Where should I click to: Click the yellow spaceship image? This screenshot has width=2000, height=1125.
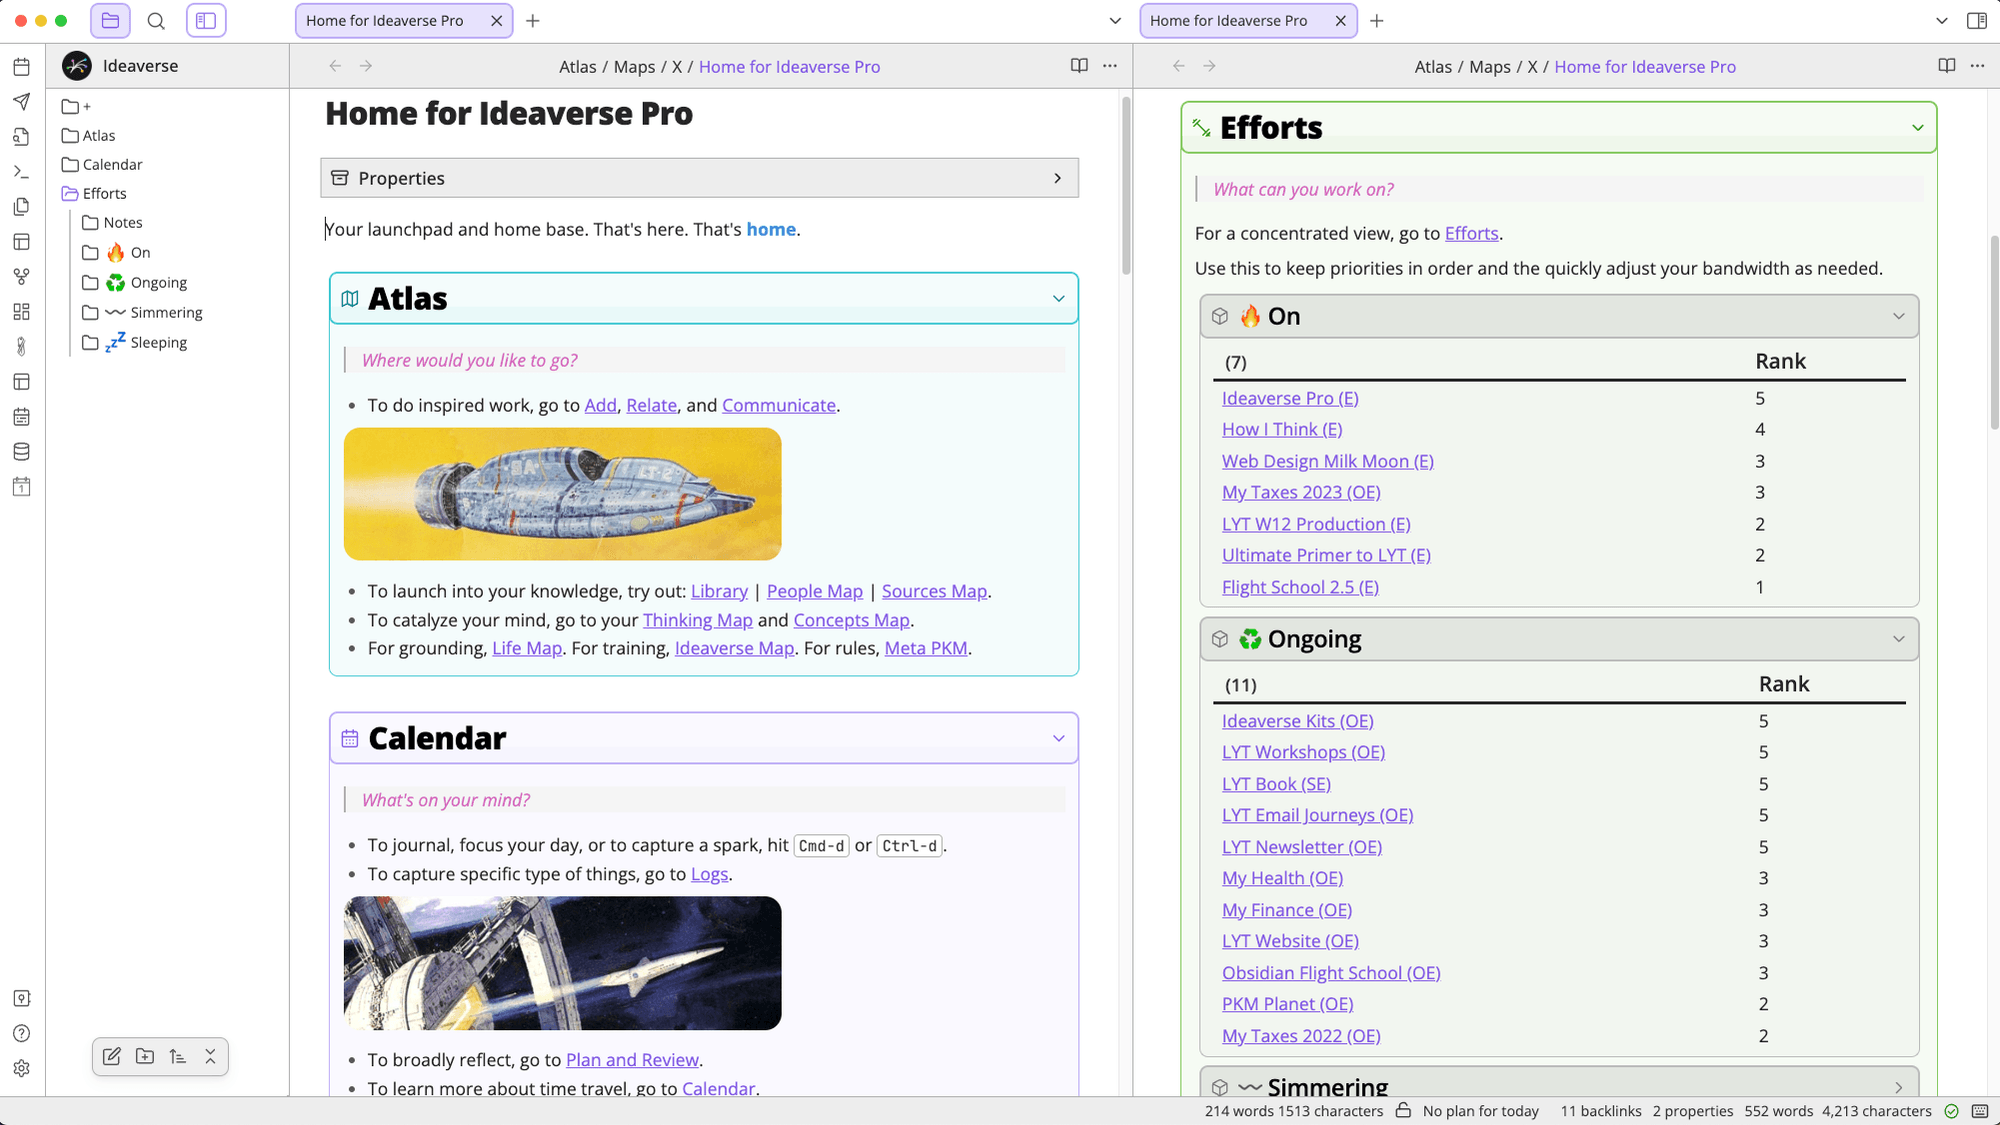coord(562,494)
